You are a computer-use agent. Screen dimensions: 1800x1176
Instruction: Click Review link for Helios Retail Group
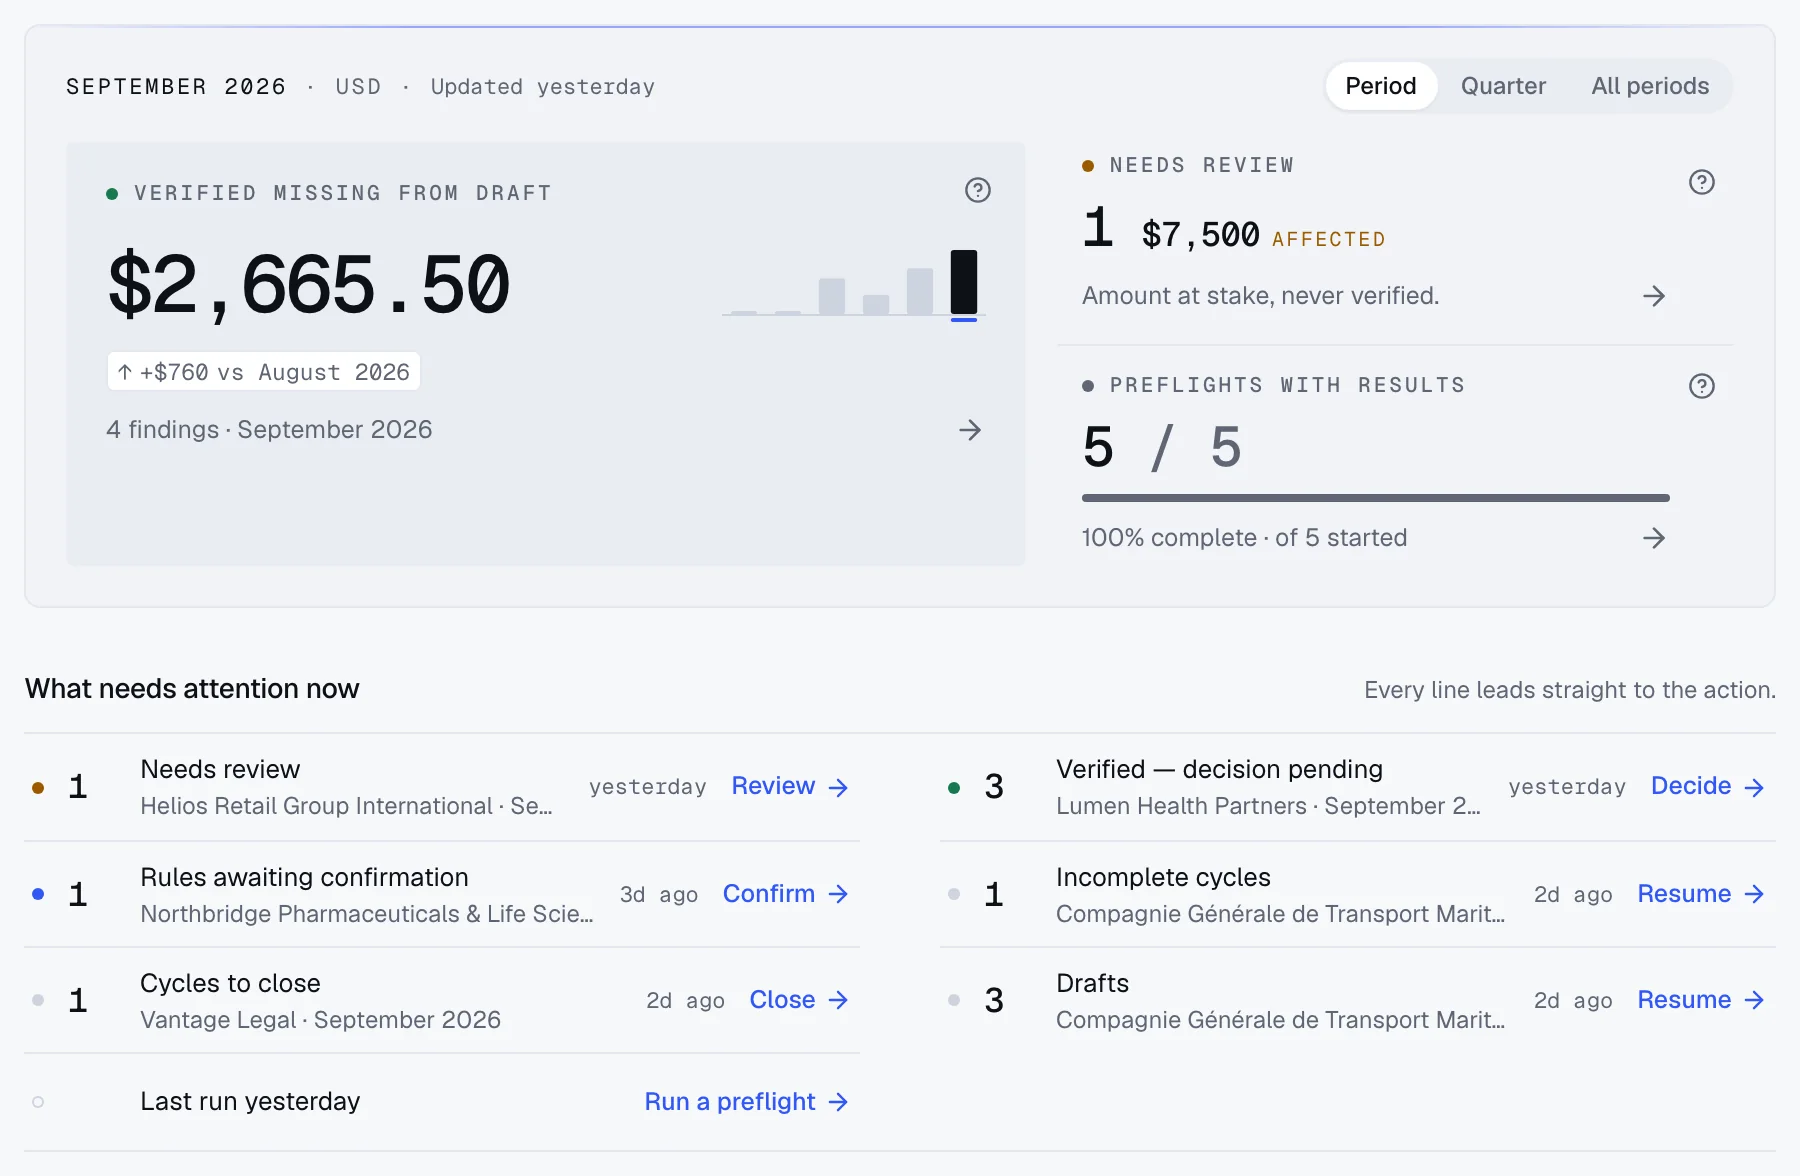point(790,786)
